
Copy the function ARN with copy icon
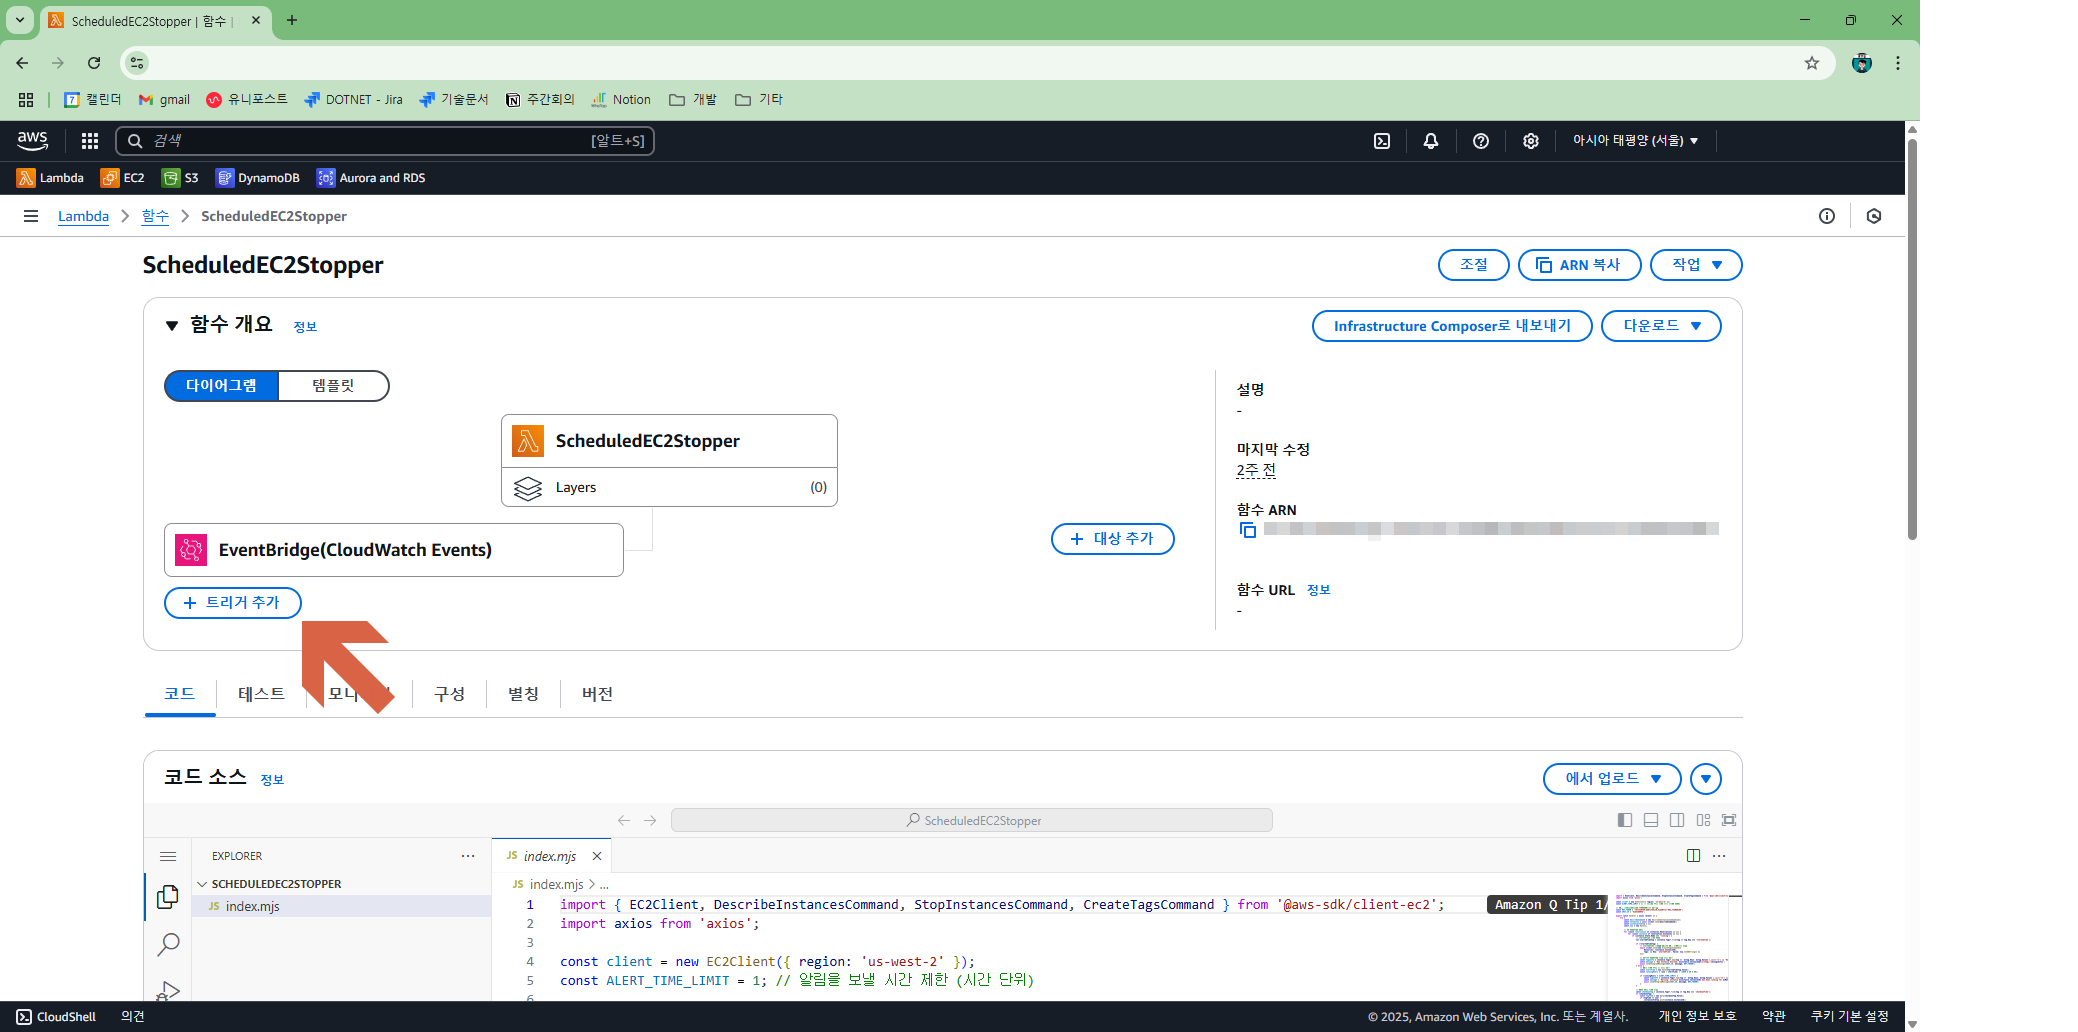point(1247,530)
